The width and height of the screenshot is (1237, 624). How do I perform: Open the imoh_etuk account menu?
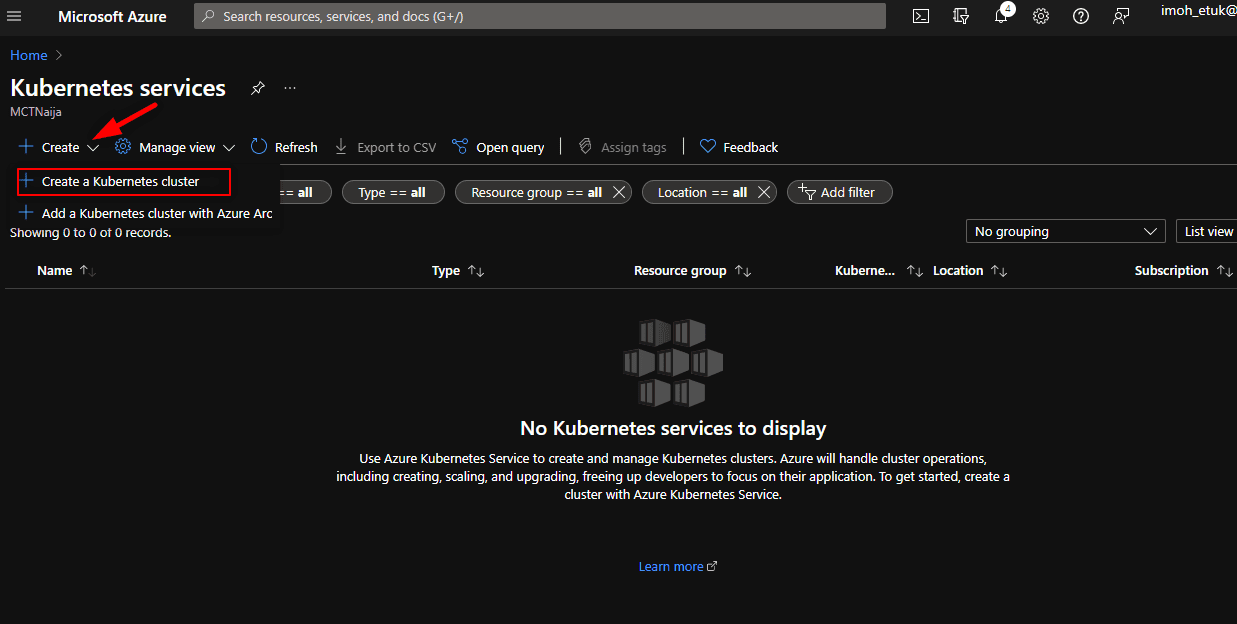1199,11
